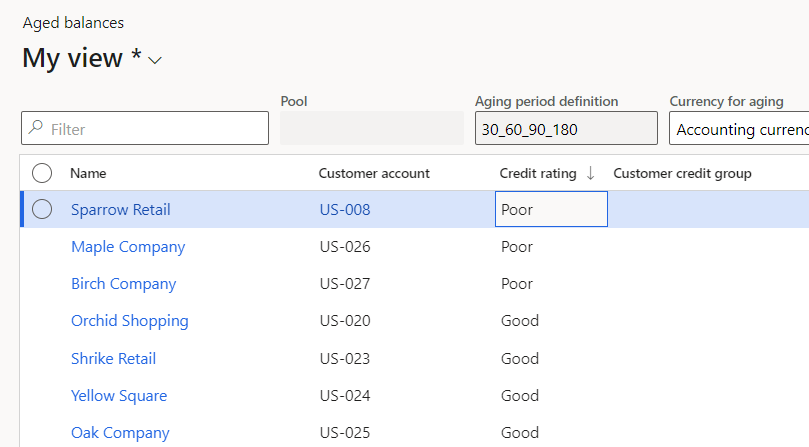Click the US-008 customer account link
The height and width of the screenshot is (447, 809).
[x=345, y=210]
